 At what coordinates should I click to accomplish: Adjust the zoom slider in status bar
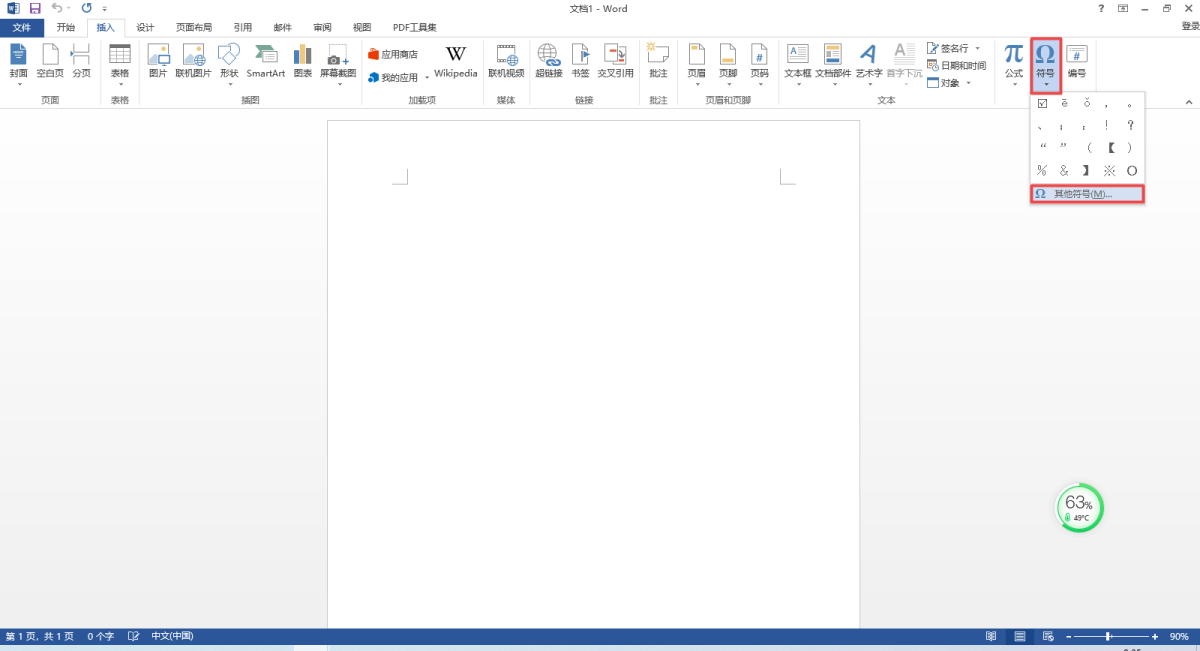tap(1107, 636)
